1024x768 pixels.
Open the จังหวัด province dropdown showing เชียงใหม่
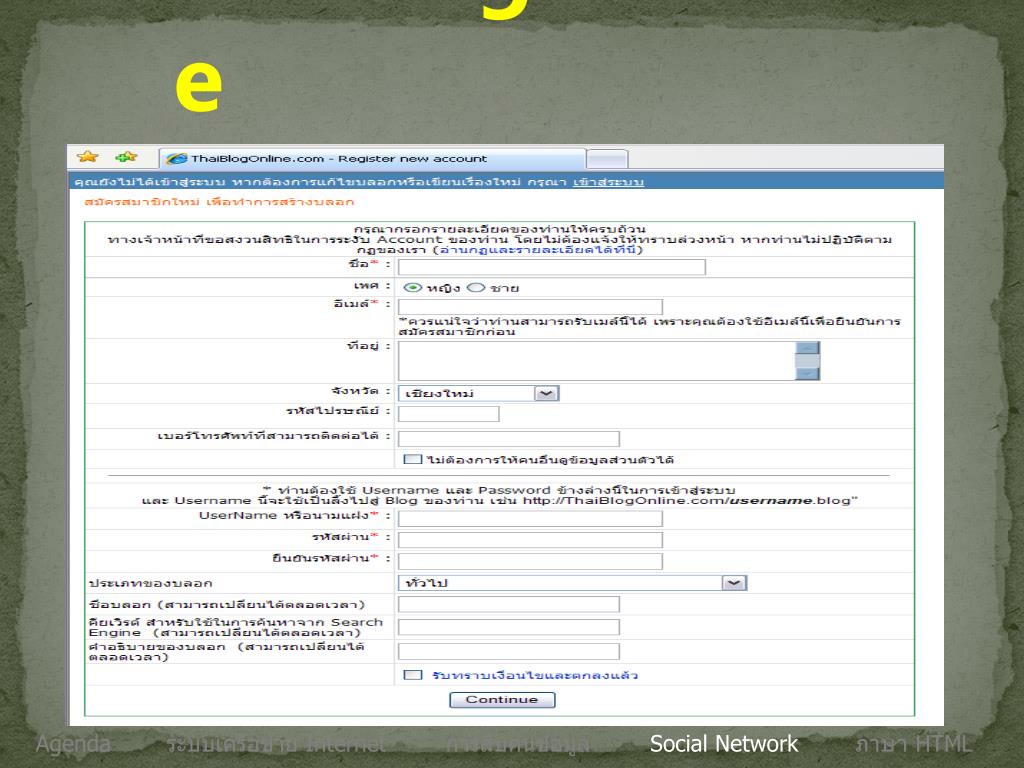(479, 393)
